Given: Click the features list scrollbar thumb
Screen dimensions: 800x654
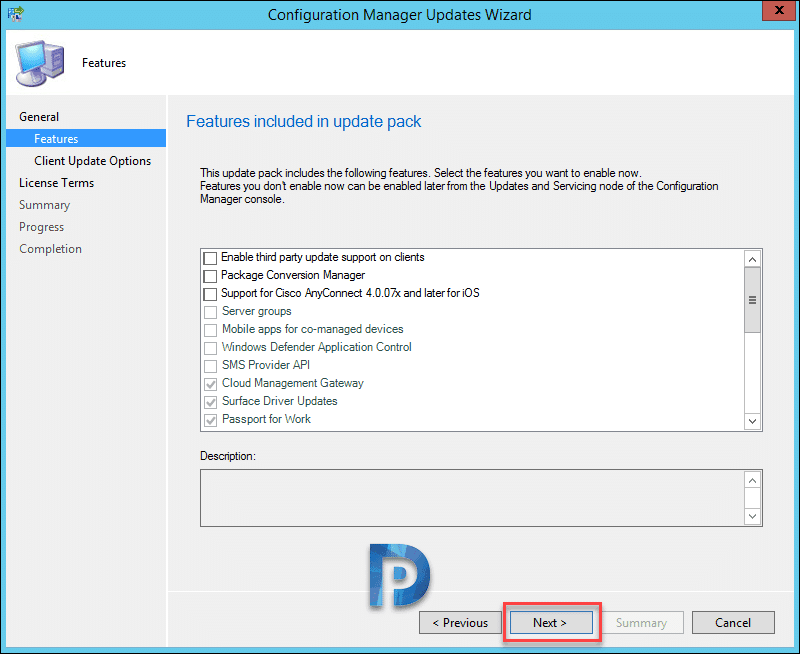Looking at the screenshot, I should coord(752,300).
